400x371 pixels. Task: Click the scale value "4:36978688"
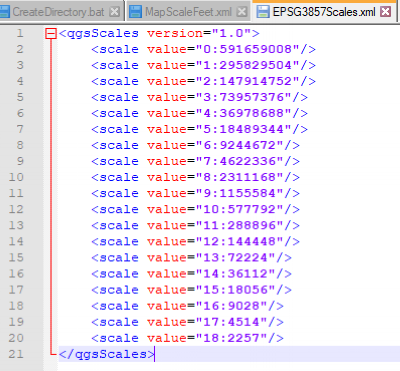tap(244, 113)
